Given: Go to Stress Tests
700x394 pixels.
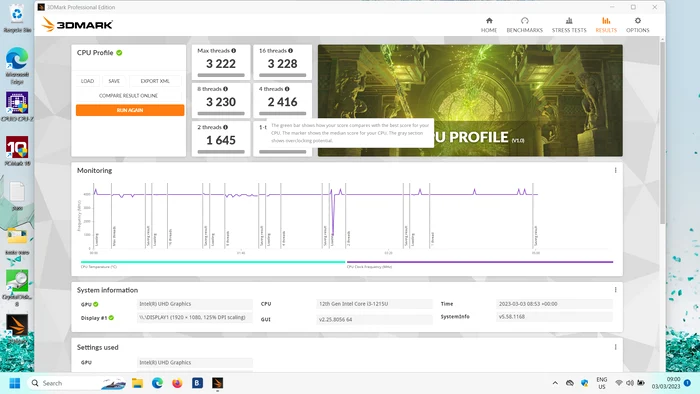Looking at the screenshot, I should coord(569,25).
